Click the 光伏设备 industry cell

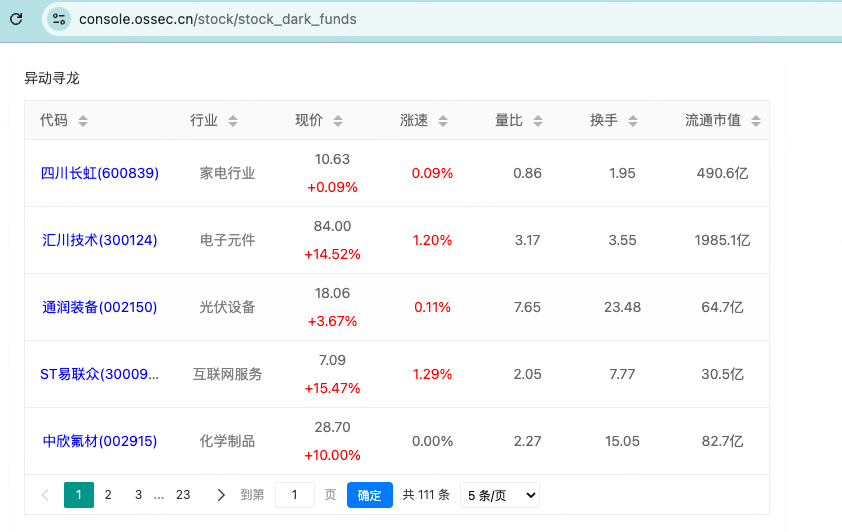(227, 307)
